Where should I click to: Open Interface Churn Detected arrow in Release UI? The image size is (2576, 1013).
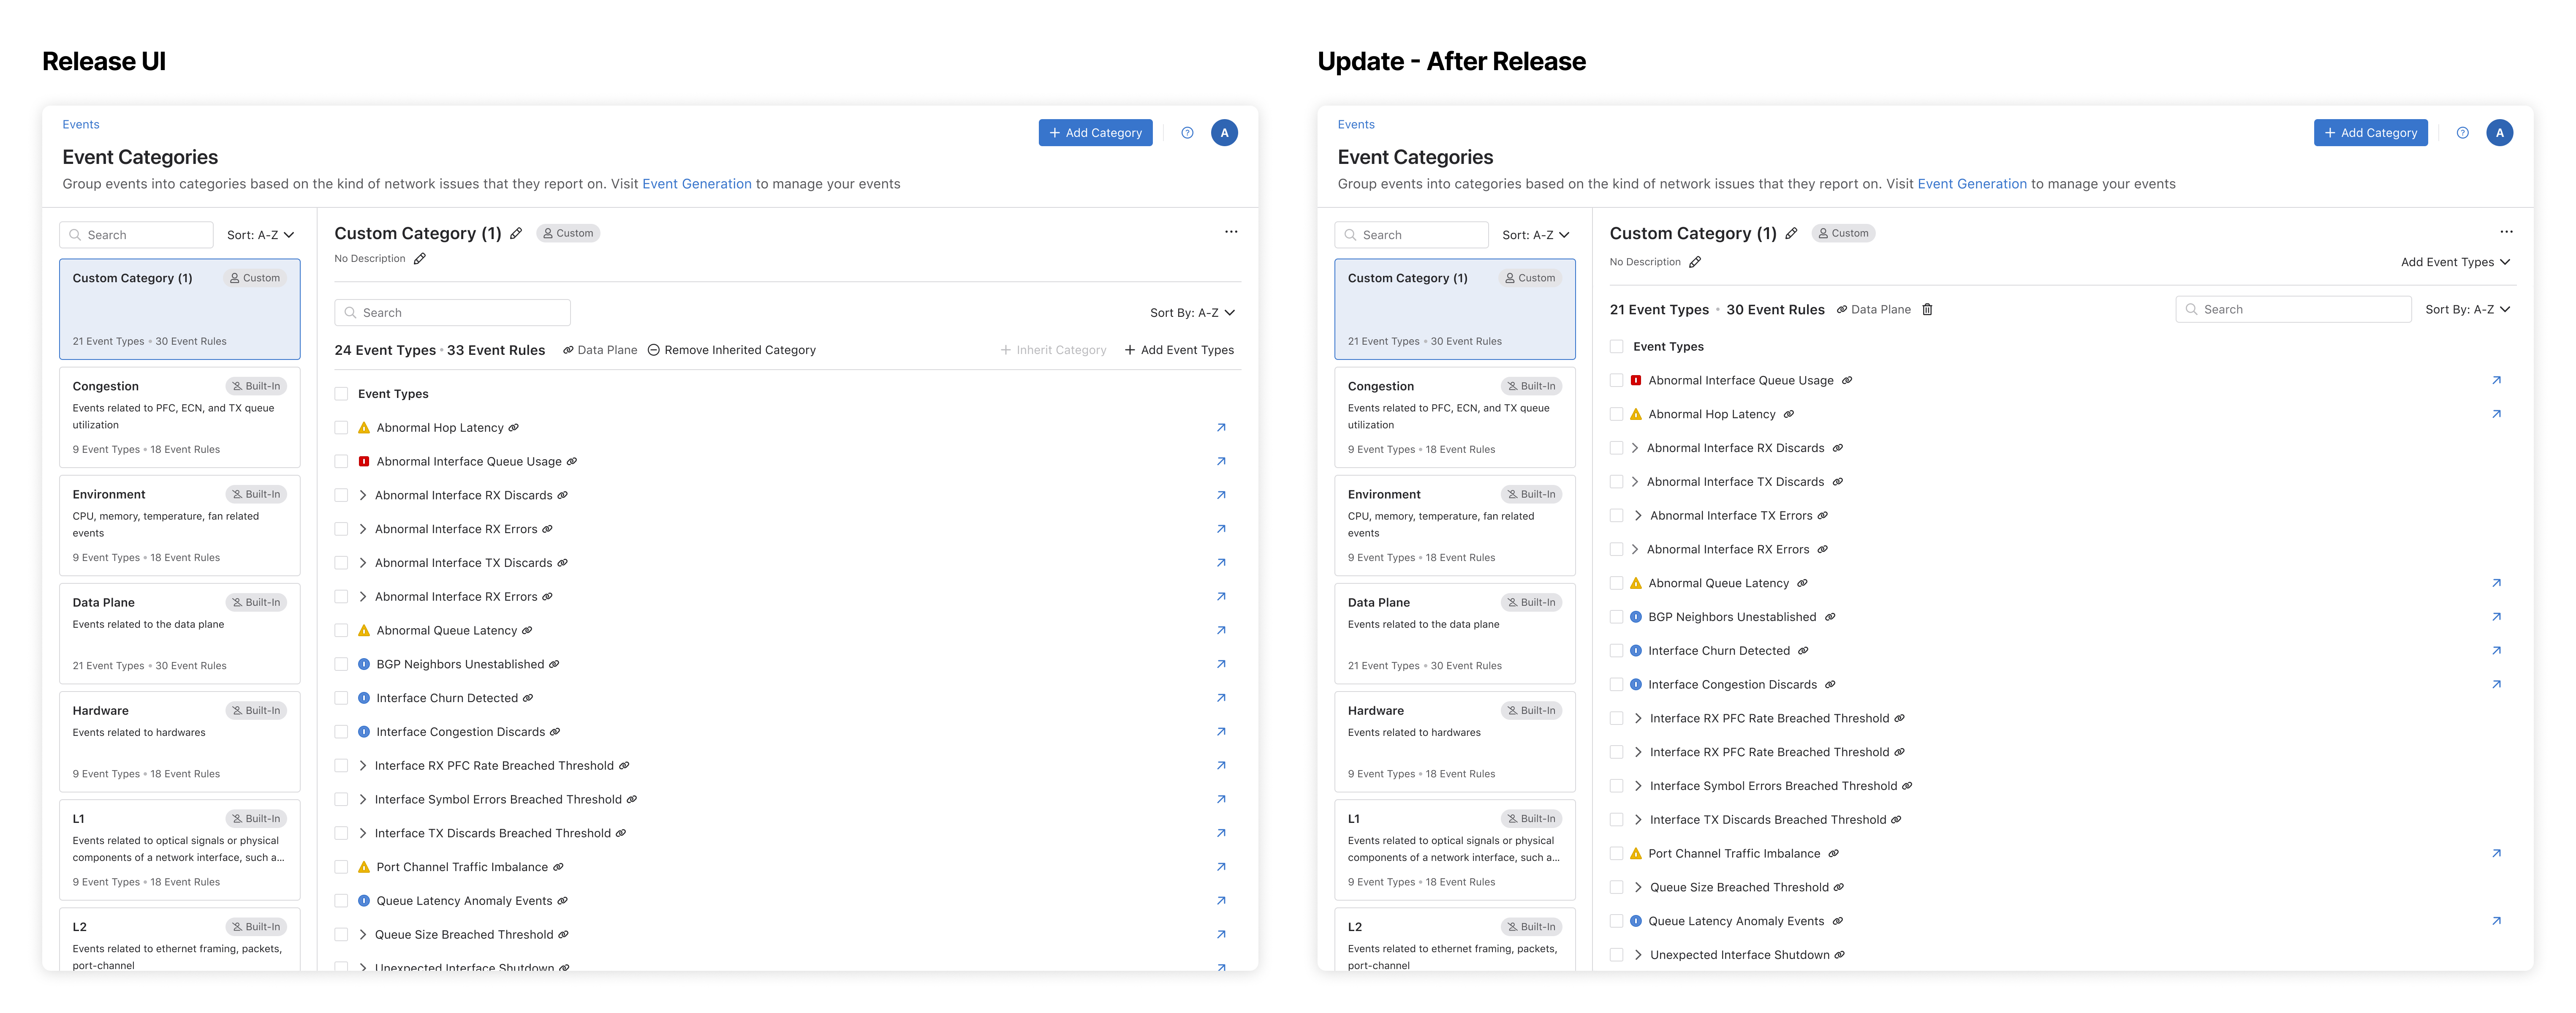(1221, 698)
